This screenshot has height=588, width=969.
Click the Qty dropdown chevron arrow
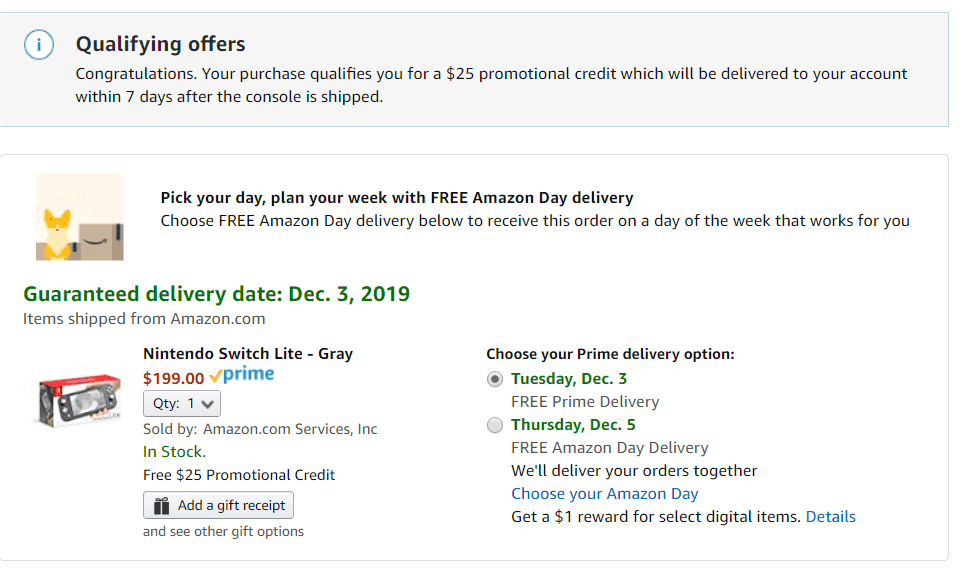pyautogui.click(x=208, y=404)
